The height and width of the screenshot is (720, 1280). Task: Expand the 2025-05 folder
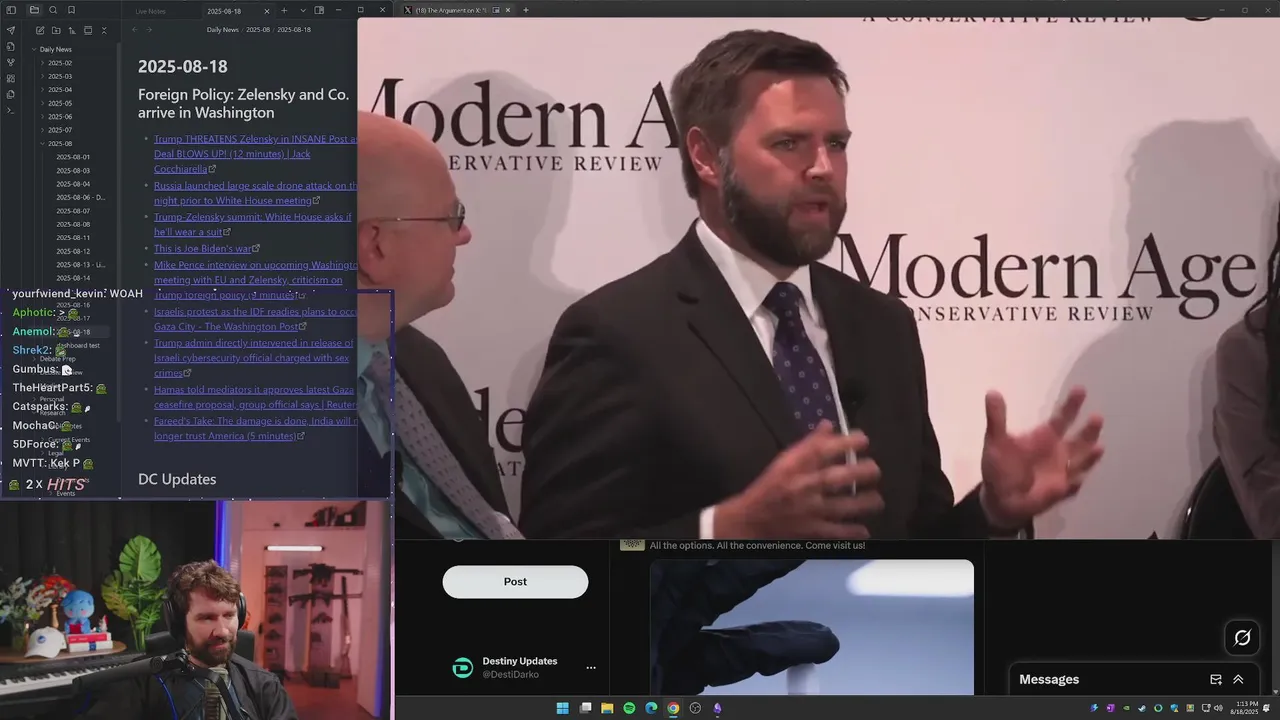point(60,103)
